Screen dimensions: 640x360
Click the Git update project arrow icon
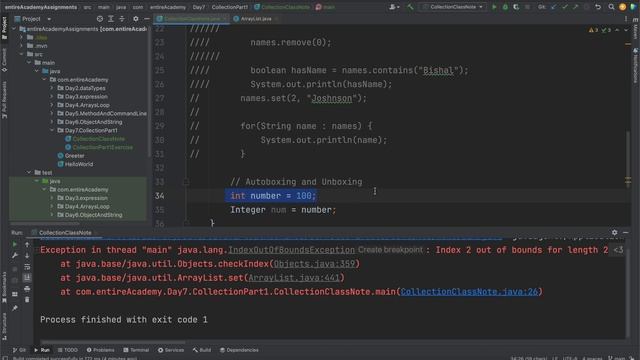point(553,7)
